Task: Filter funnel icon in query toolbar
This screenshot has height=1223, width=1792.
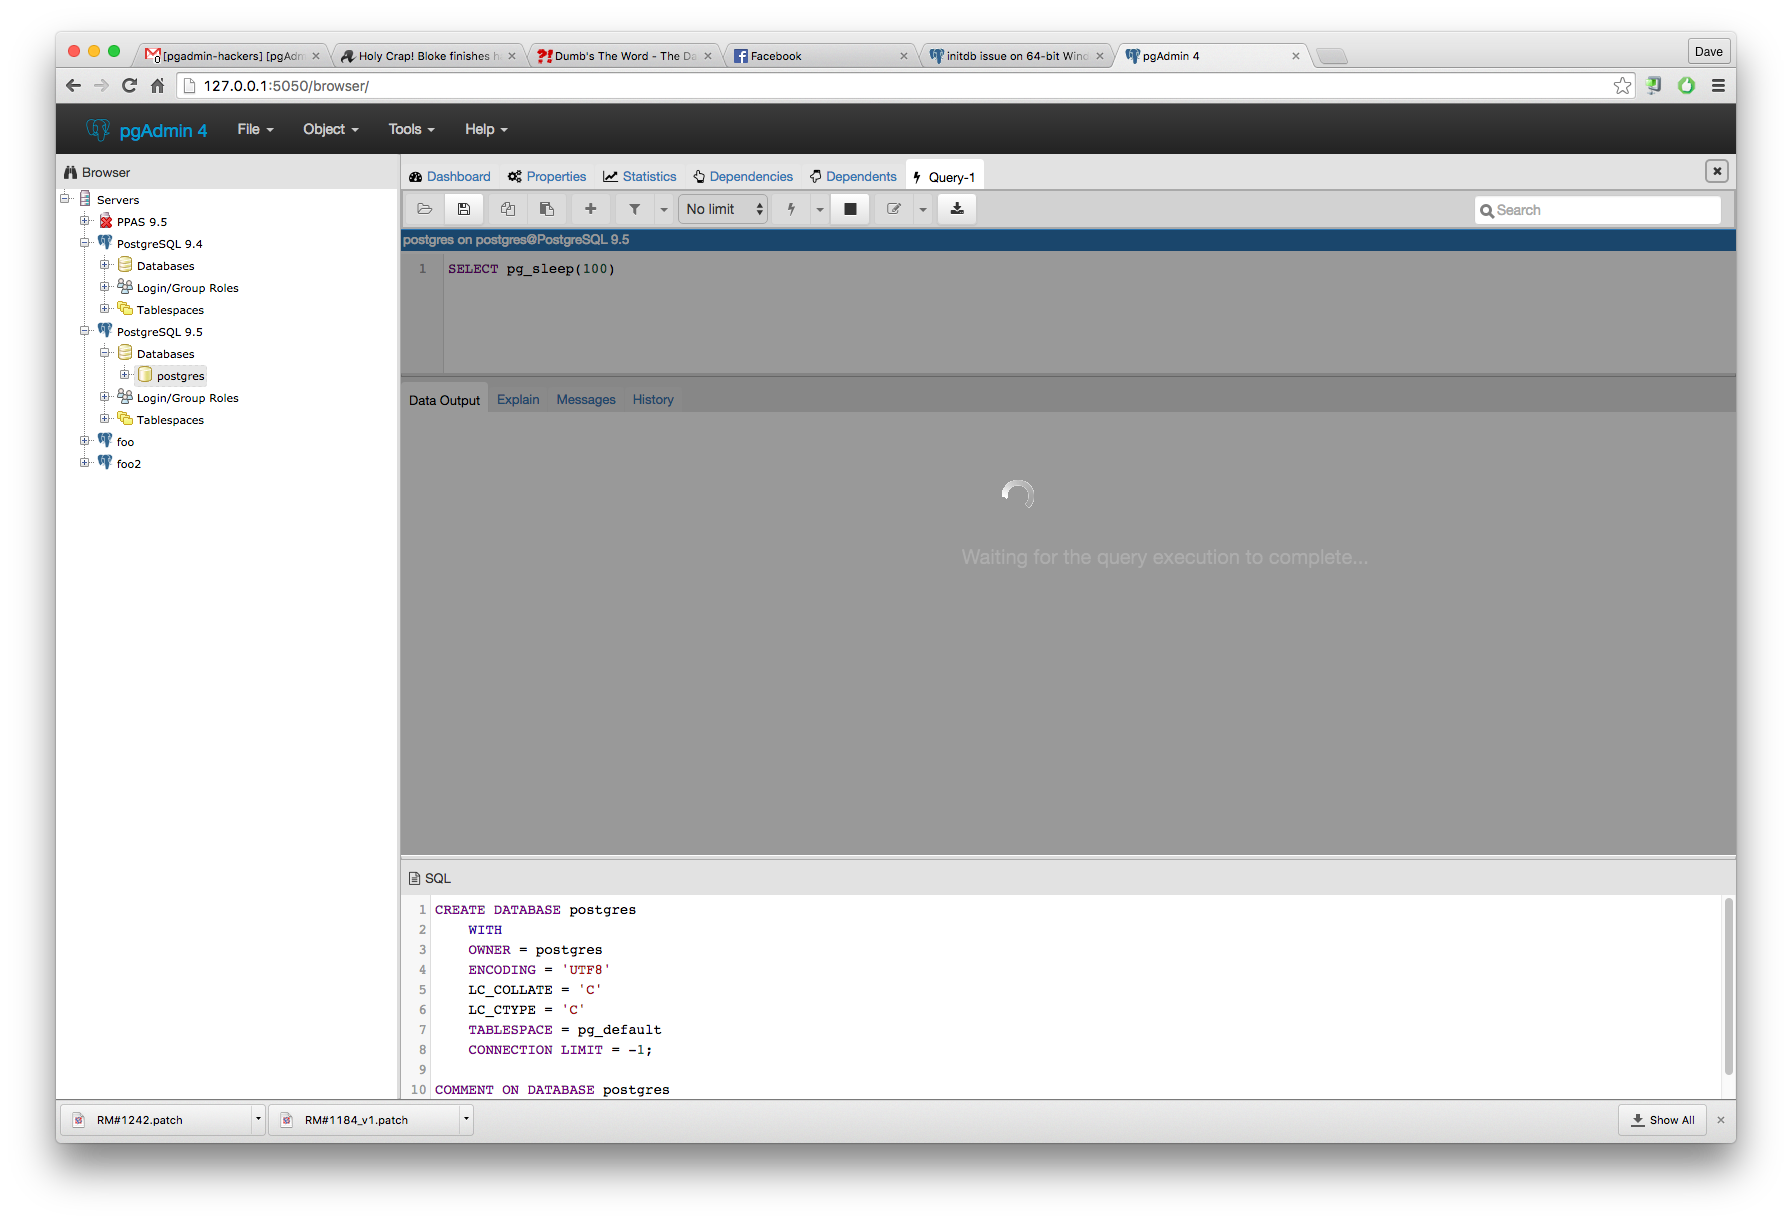Action: (x=635, y=209)
